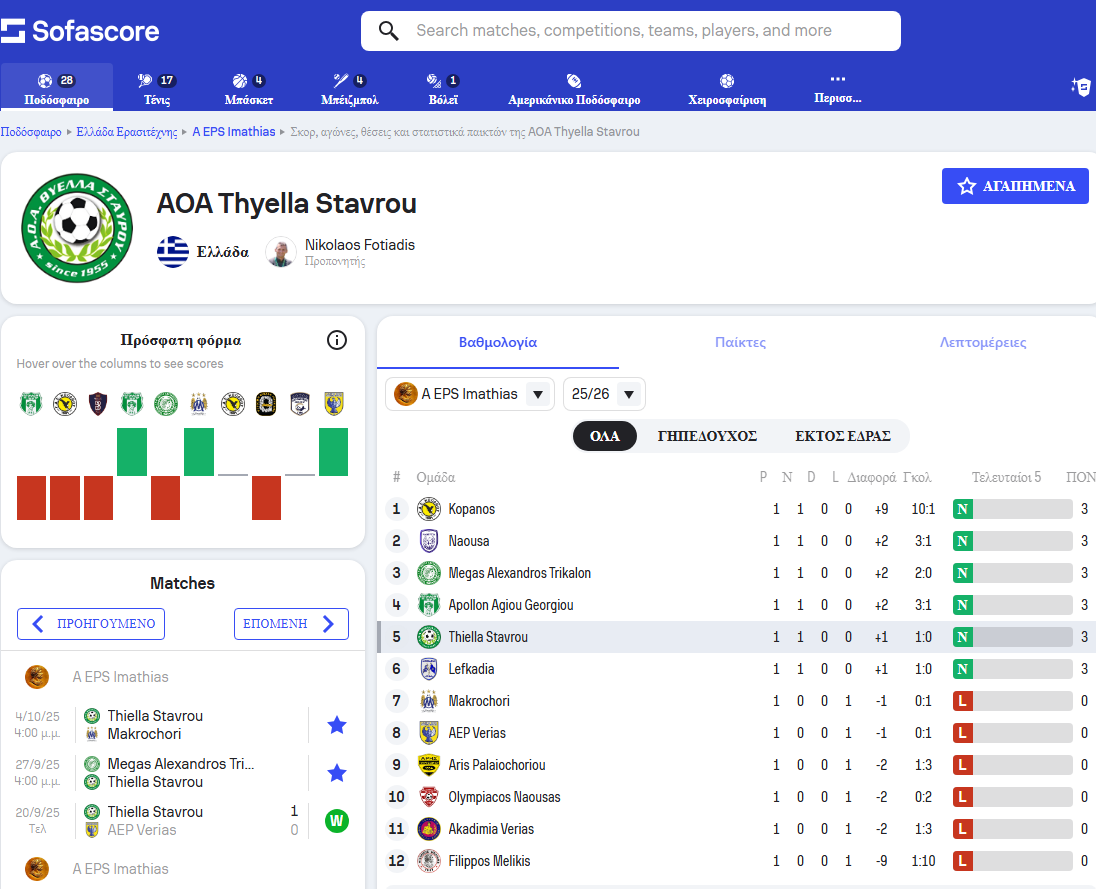
Task: Click the Megas Alexandros Trikalon logo in standings
Action: tap(428, 573)
